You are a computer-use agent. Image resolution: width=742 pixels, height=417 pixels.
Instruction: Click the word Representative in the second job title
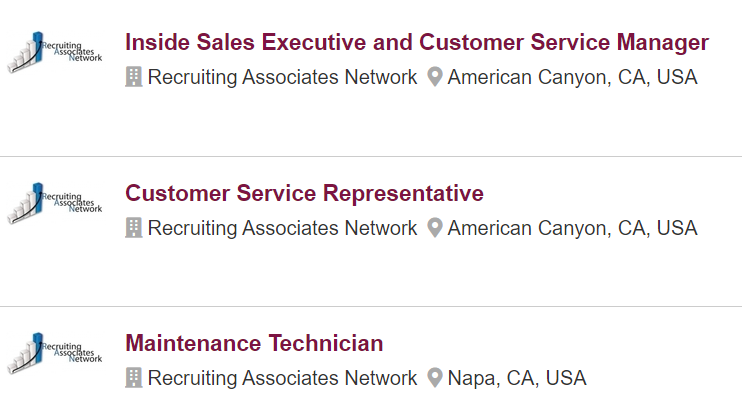[x=403, y=194]
